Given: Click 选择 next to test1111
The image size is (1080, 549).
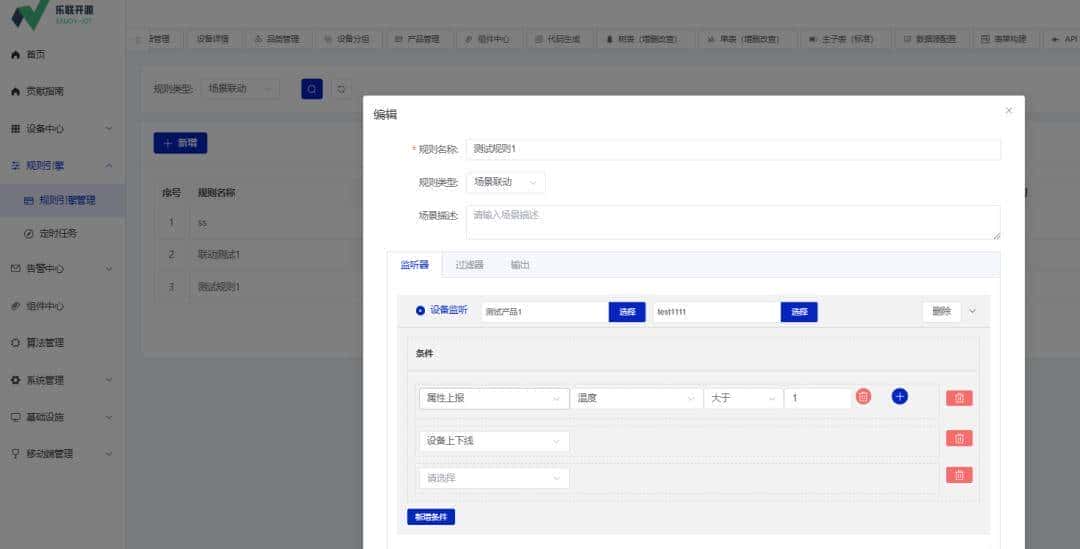Looking at the screenshot, I should [799, 312].
